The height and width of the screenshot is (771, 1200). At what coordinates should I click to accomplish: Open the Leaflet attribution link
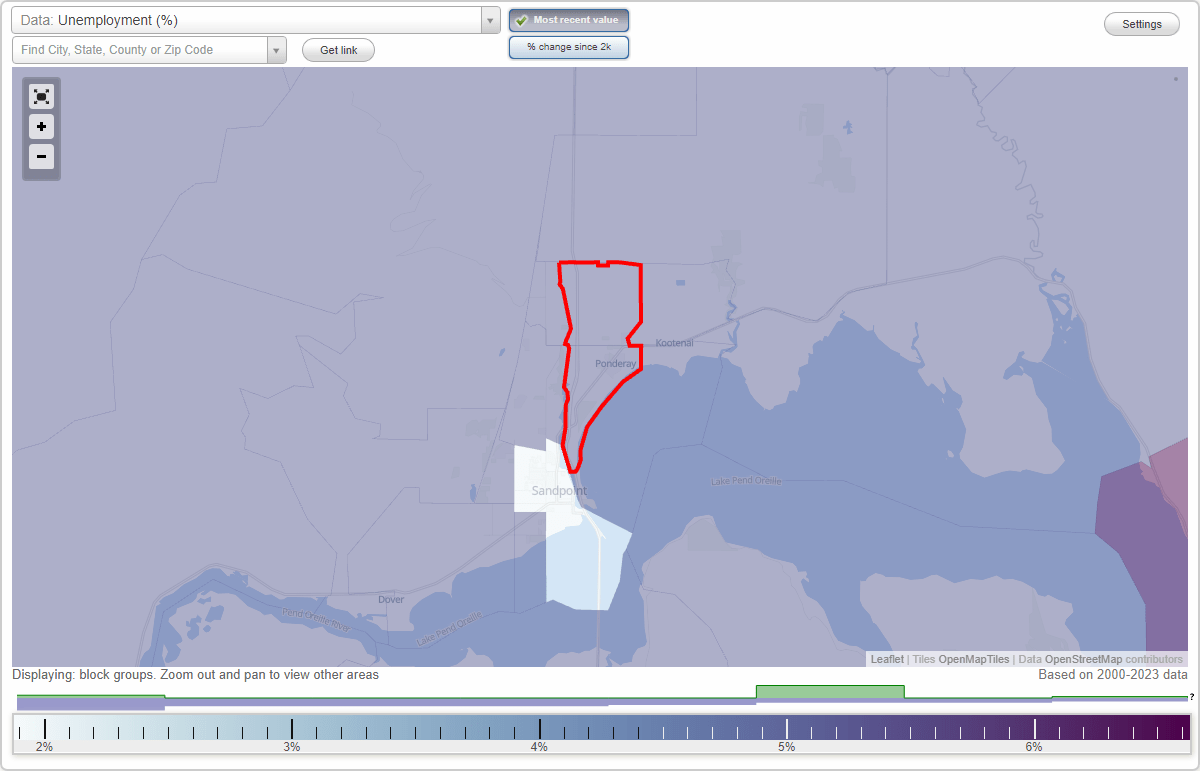tap(887, 659)
